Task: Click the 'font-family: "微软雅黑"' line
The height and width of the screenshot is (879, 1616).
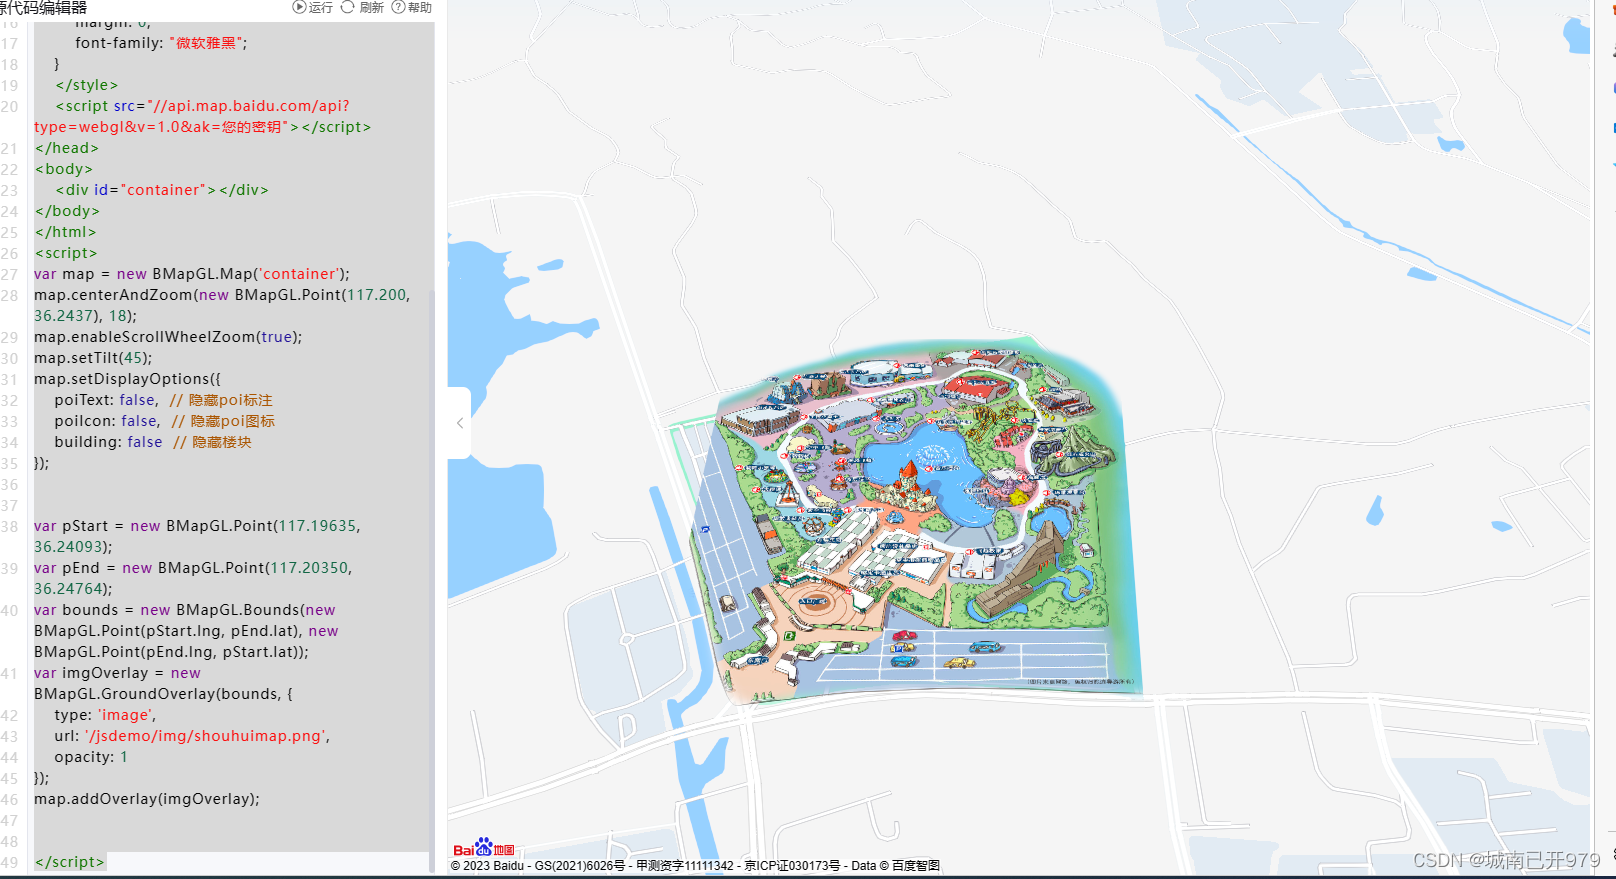Action: (x=161, y=43)
